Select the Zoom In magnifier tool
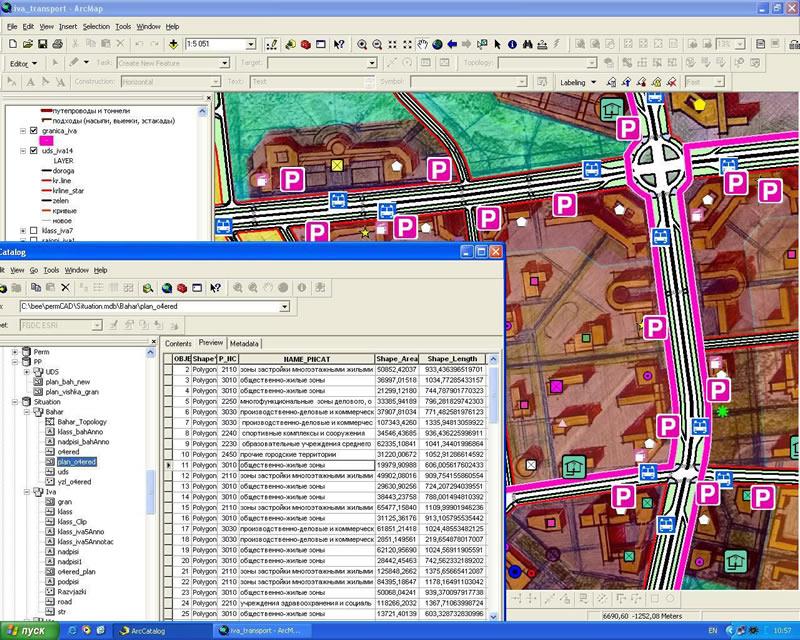 click(x=362, y=45)
